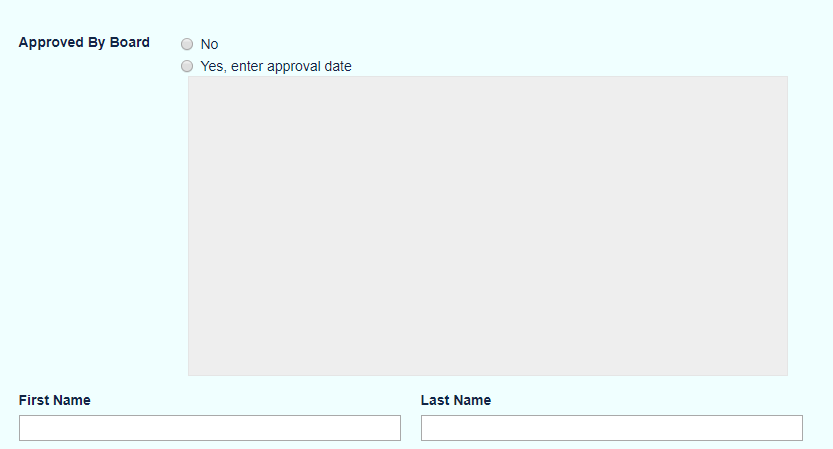Focus the input box under Last Name

611,428
